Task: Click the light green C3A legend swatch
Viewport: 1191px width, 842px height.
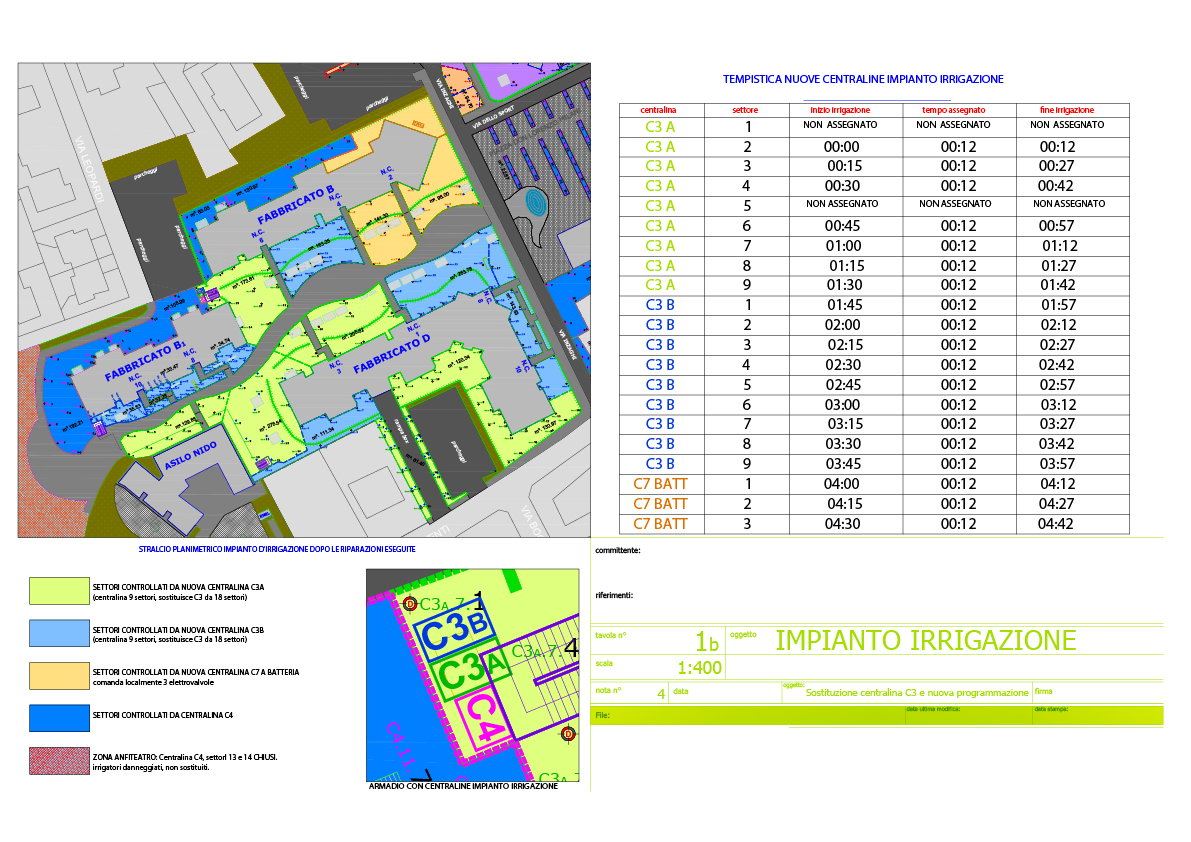Action: click(59, 591)
